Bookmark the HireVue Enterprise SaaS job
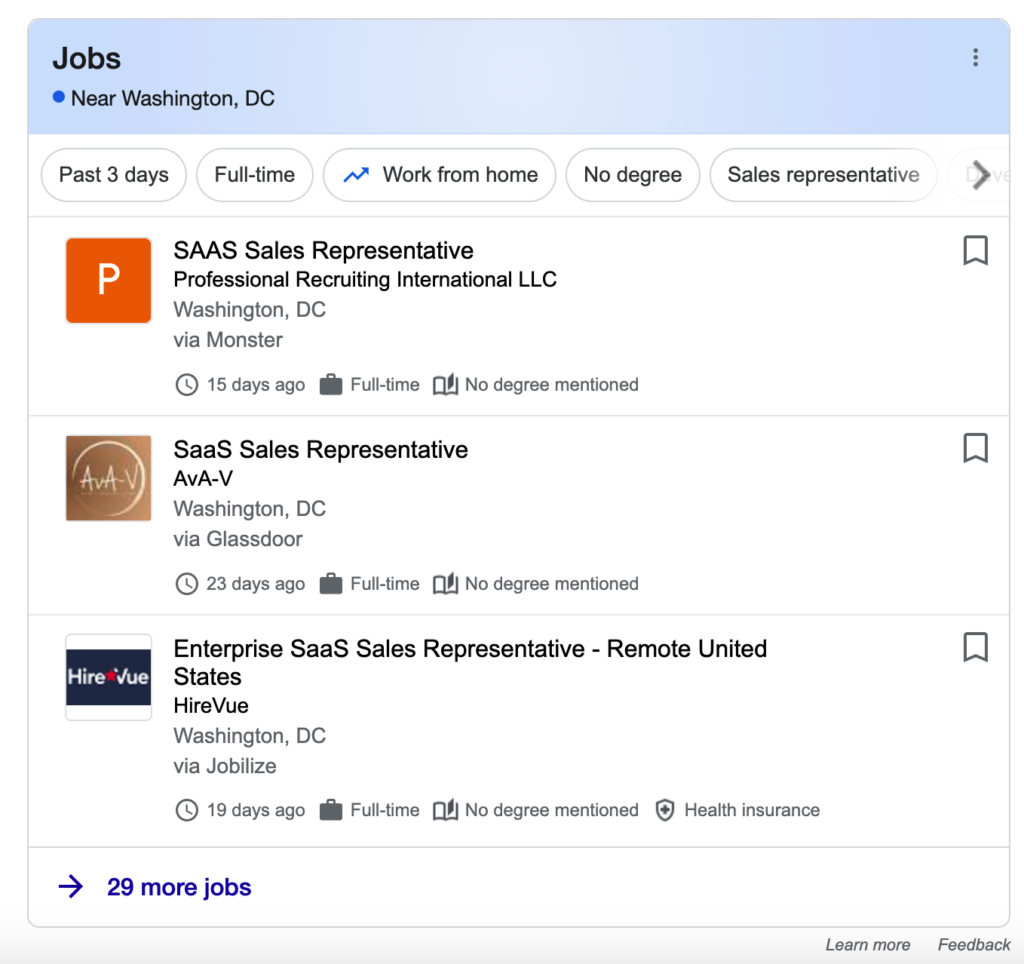 (x=975, y=647)
